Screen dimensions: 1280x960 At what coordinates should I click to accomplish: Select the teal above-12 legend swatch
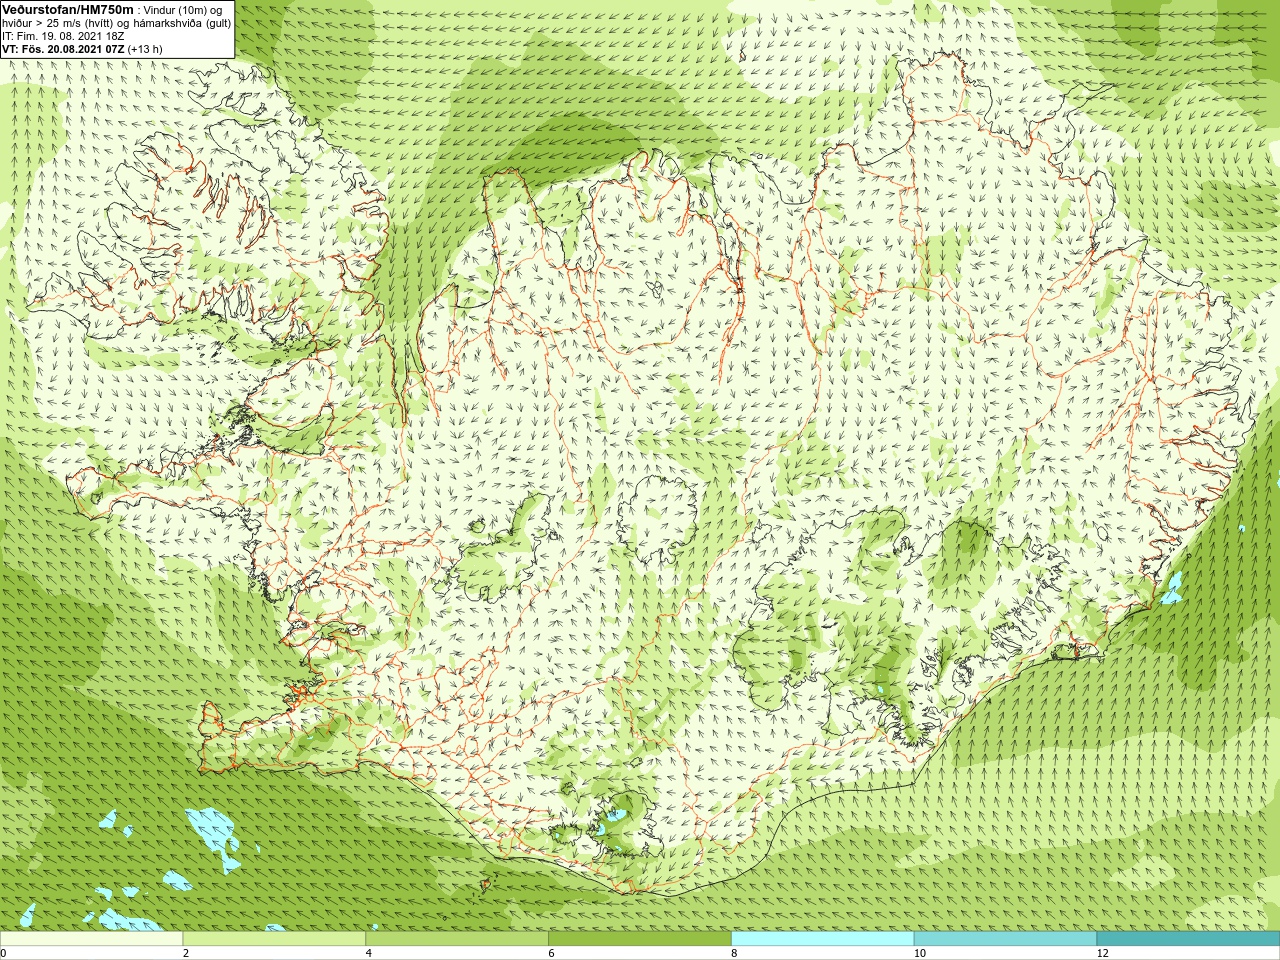click(x=1188, y=939)
